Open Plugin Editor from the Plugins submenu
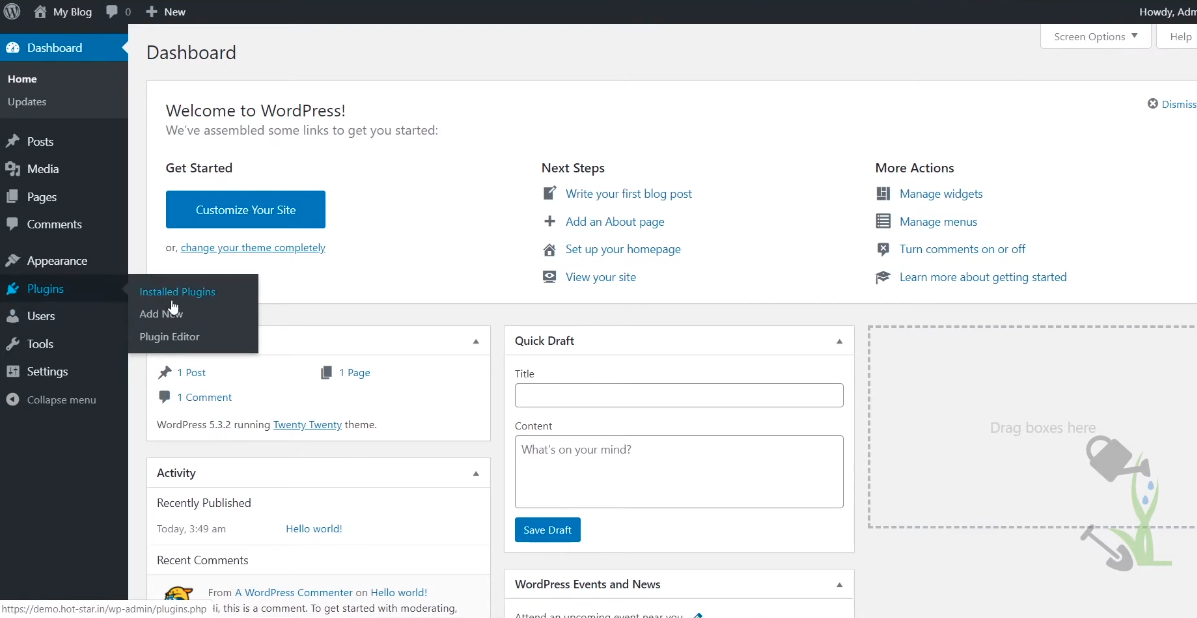 [x=169, y=337]
